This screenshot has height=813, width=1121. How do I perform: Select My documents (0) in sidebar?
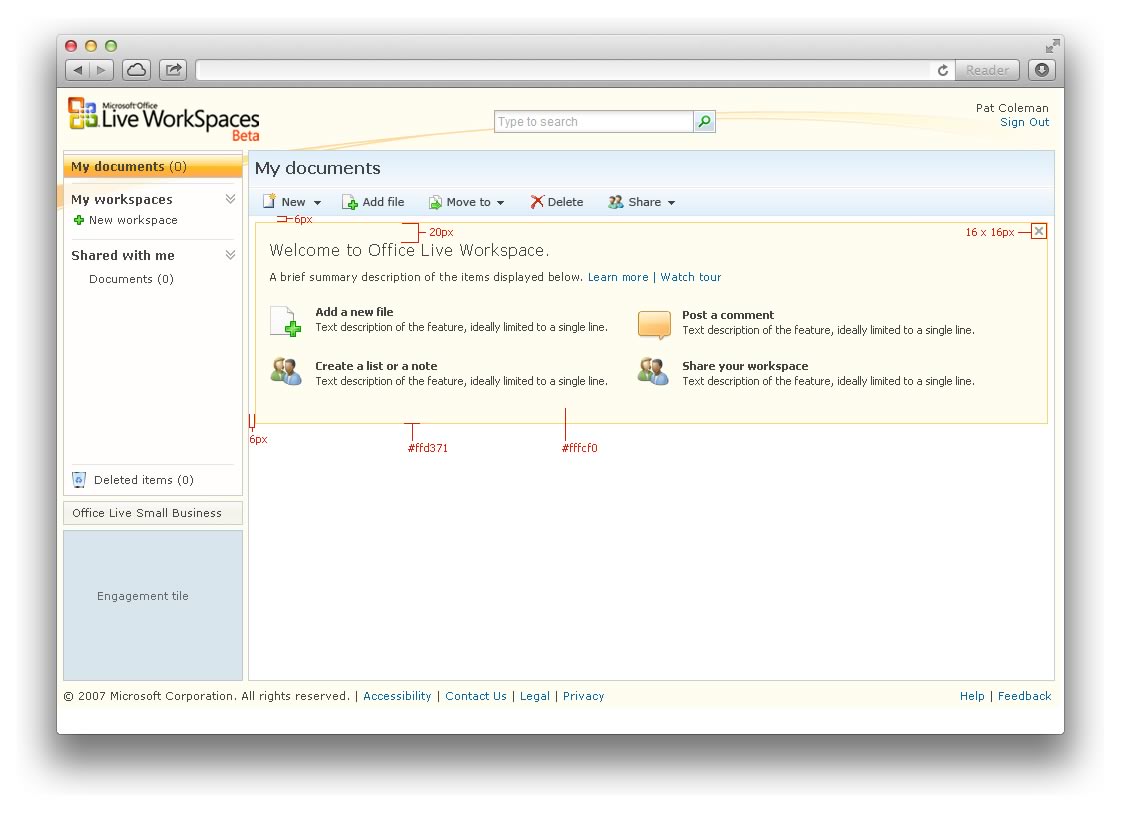coord(153,167)
